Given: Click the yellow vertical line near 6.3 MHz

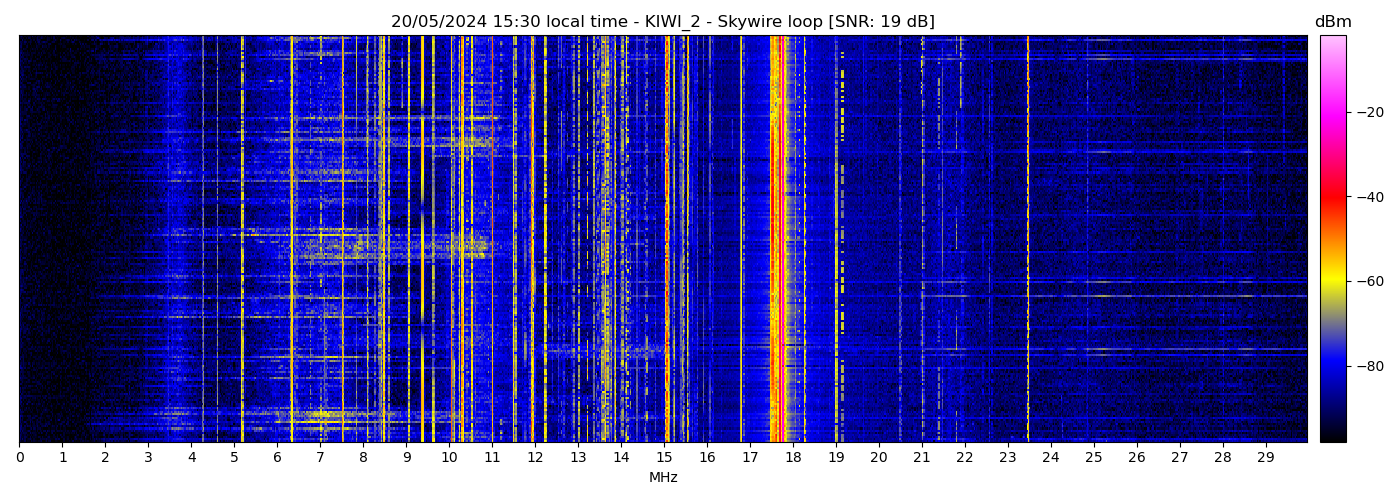Looking at the screenshot, I should pos(291,240).
